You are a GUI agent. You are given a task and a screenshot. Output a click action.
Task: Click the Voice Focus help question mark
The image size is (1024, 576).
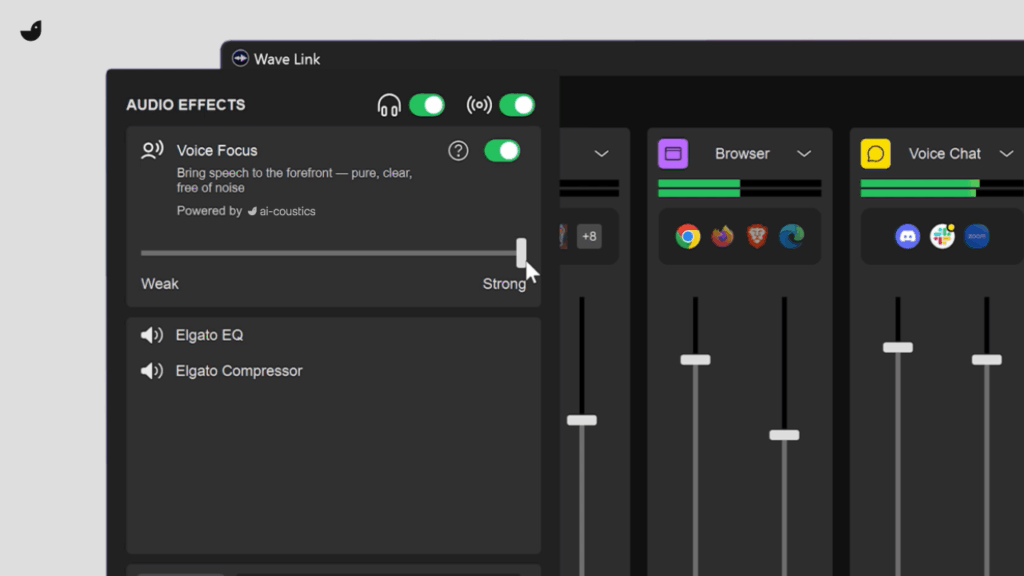point(458,150)
